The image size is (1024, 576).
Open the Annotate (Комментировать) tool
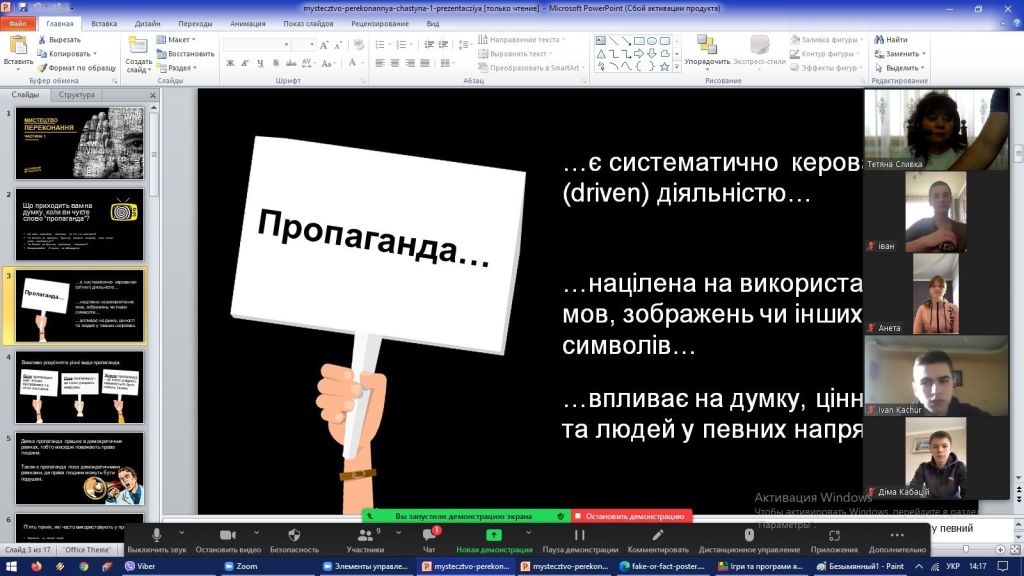coord(657,540)
